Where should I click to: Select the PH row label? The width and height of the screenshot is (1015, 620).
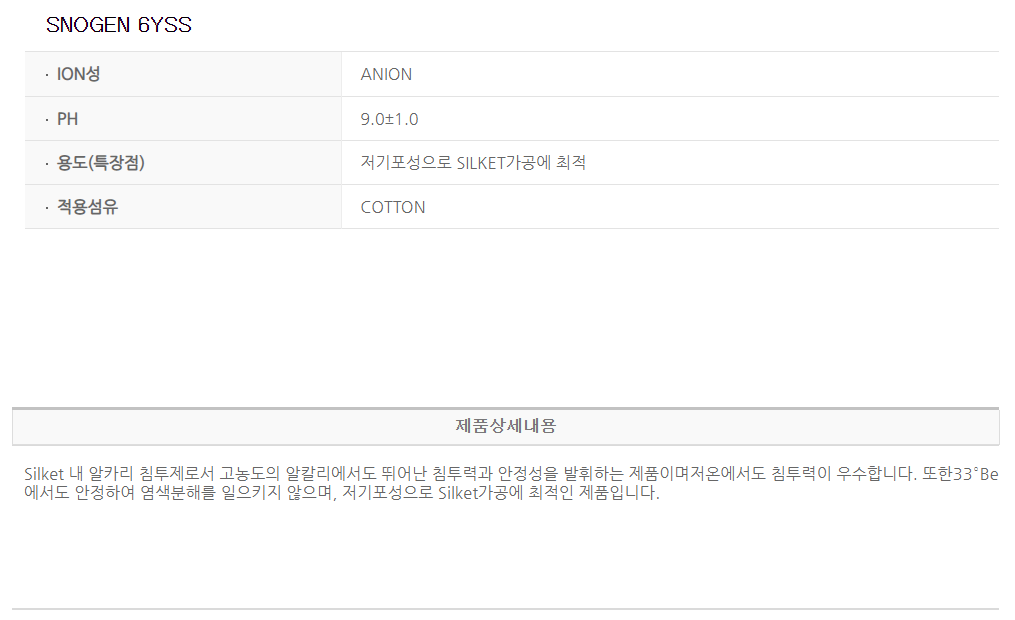coord(67,119)
